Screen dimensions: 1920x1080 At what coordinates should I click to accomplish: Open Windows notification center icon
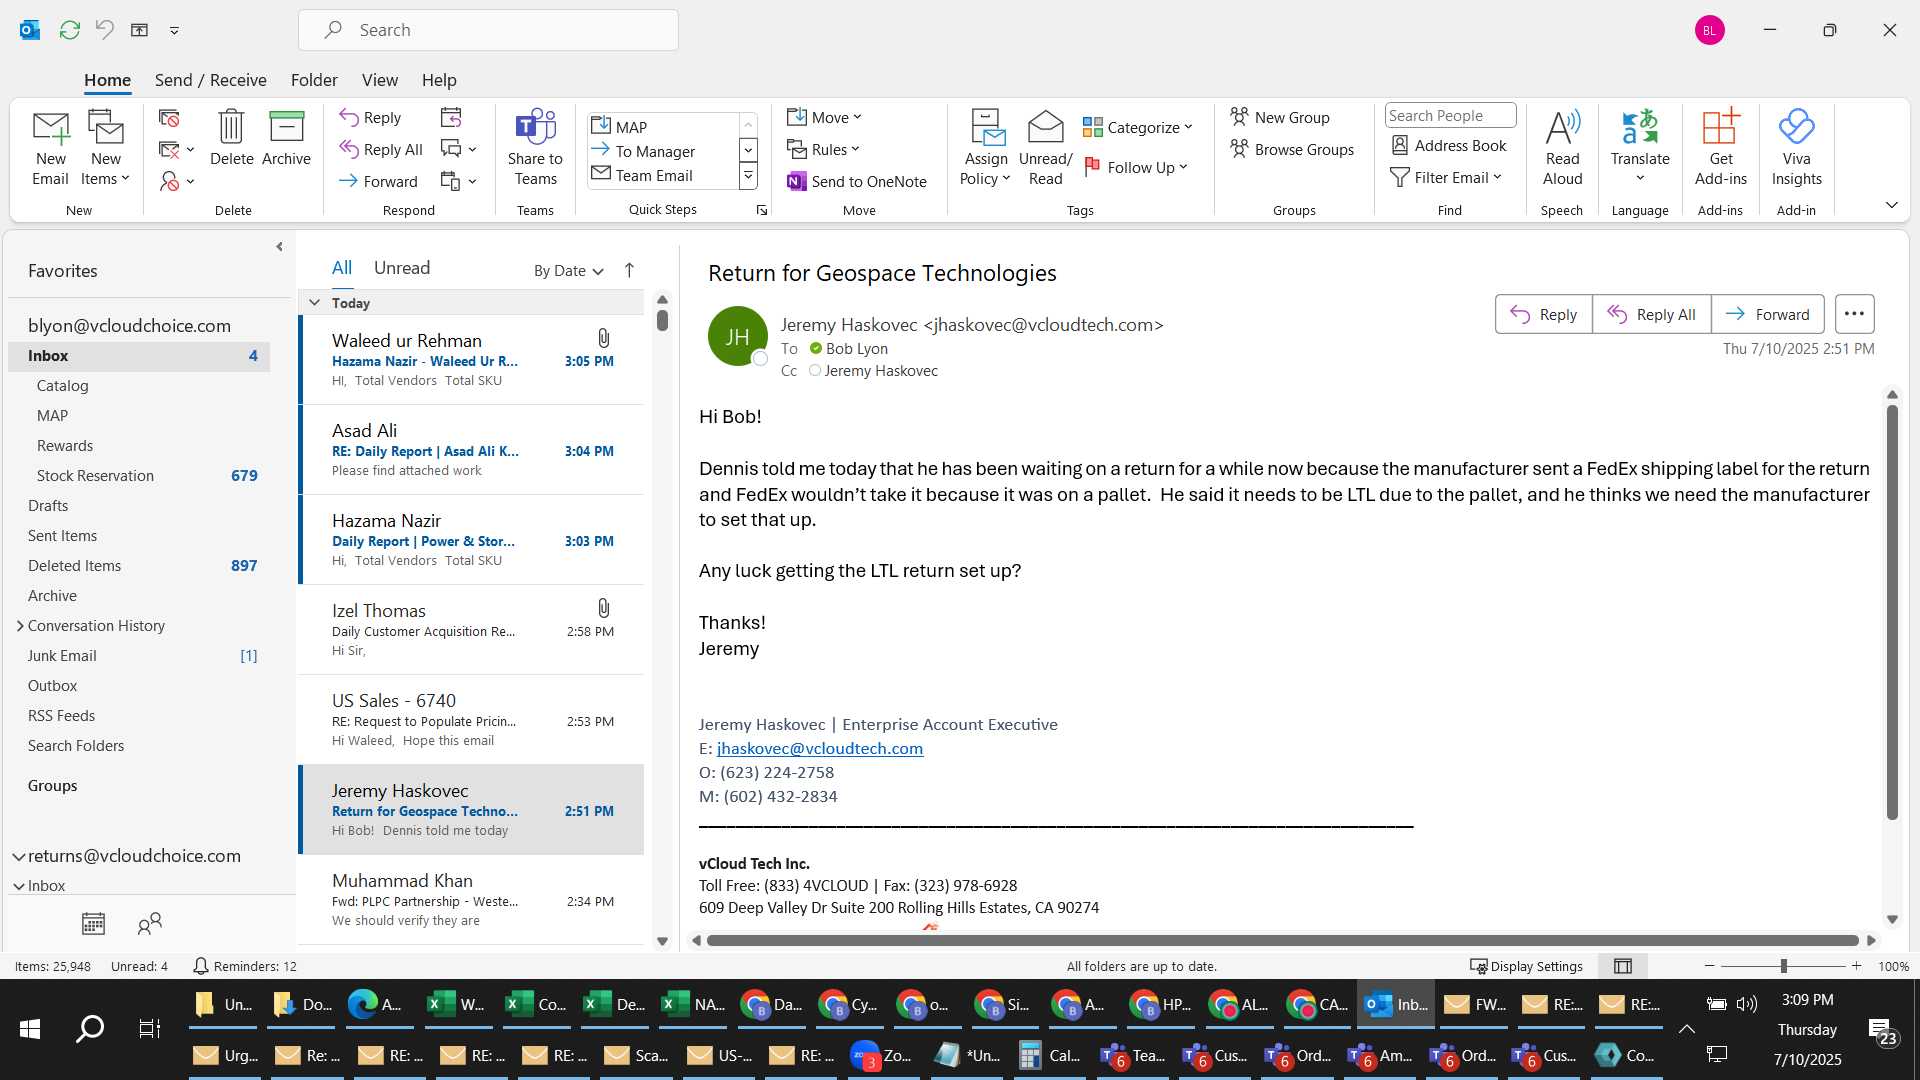pyautogui.click(x=1884, y=1030)
